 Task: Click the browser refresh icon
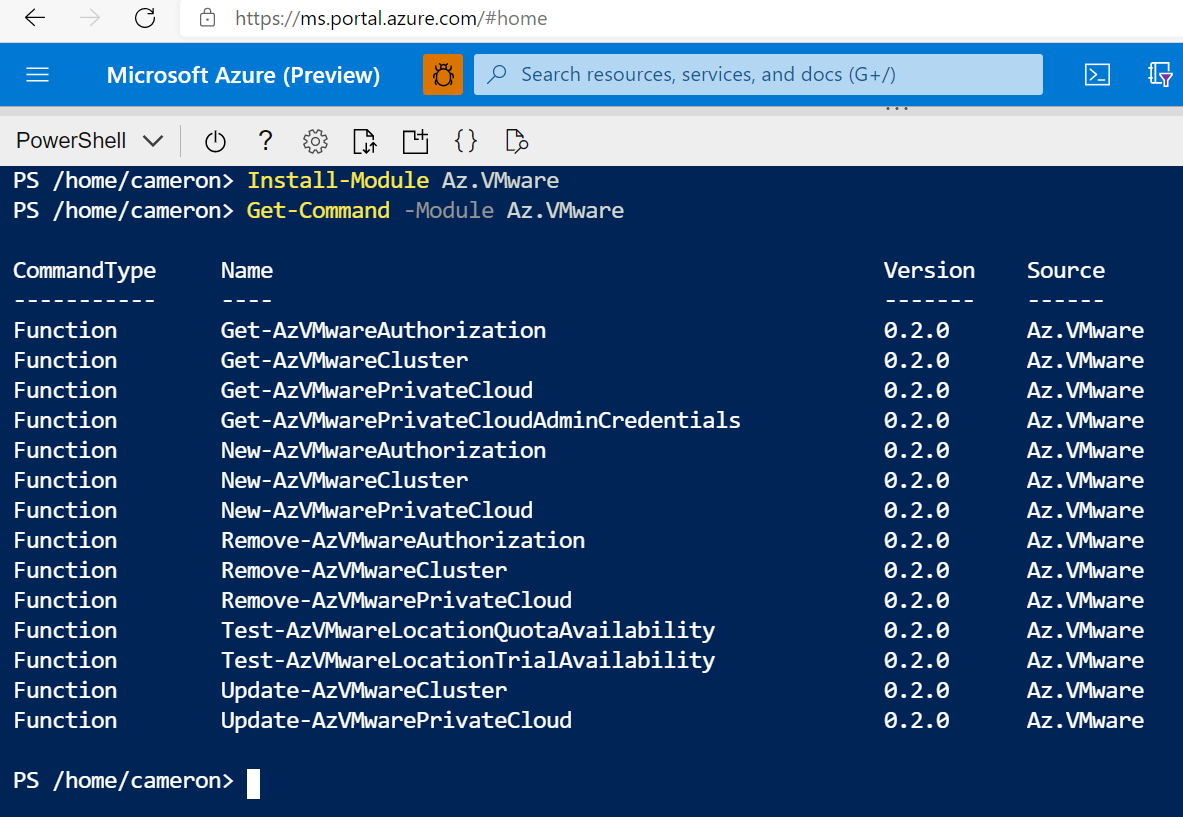click(143, 17)
